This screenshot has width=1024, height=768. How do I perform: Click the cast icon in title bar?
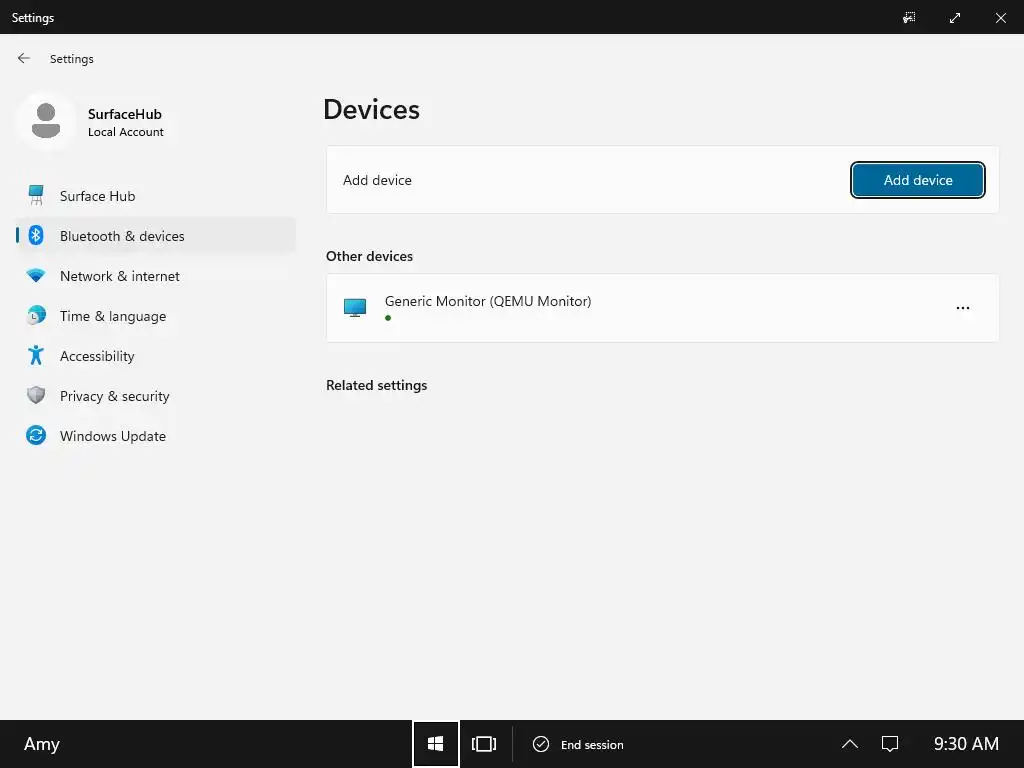[x=909, y=18]
